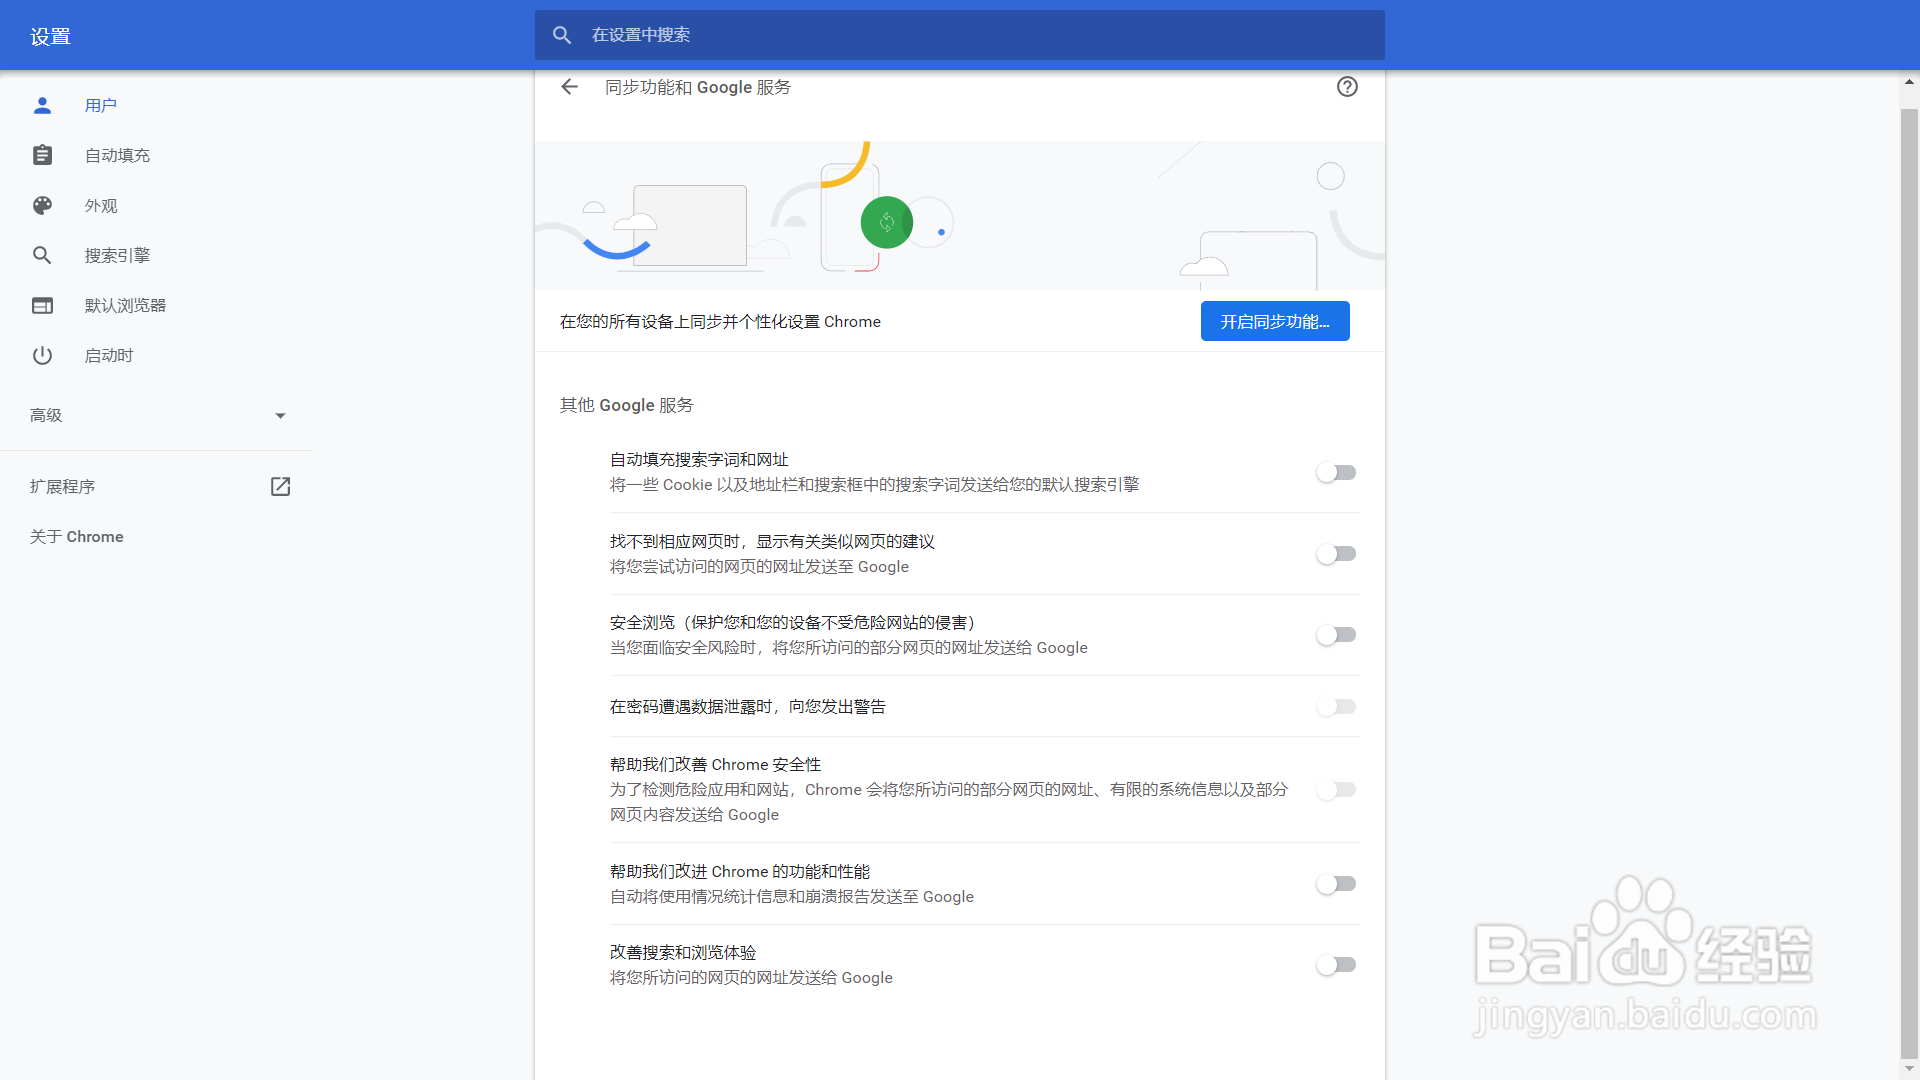Click the 开启同步功能 button
The image size is (1920, 1080).
pos(1274,321)
